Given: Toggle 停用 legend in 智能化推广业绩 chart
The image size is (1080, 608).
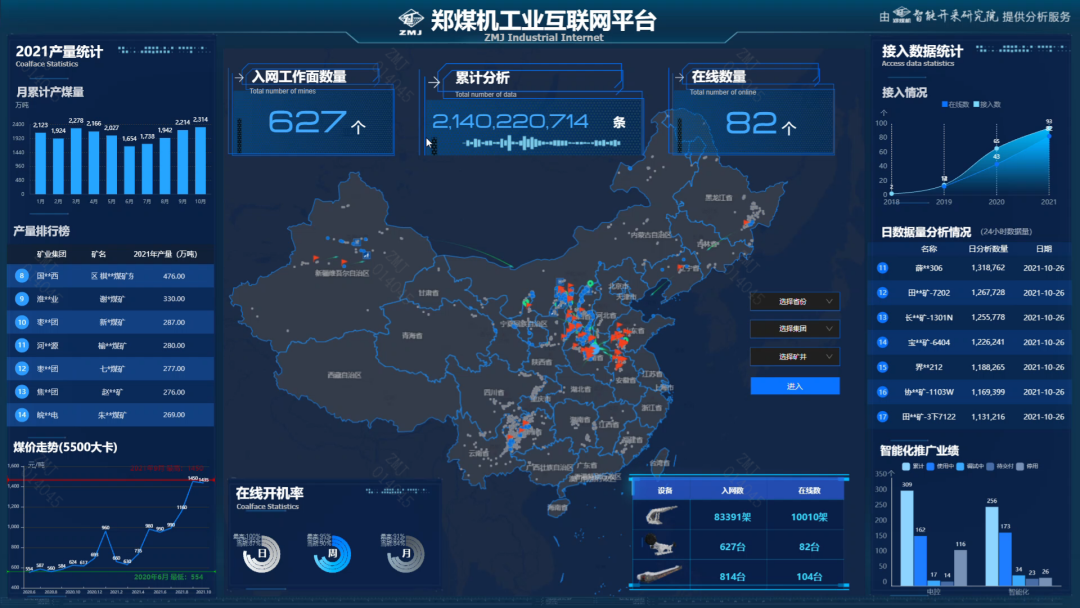Looking at the screenshot, I should coord(1027,466).
